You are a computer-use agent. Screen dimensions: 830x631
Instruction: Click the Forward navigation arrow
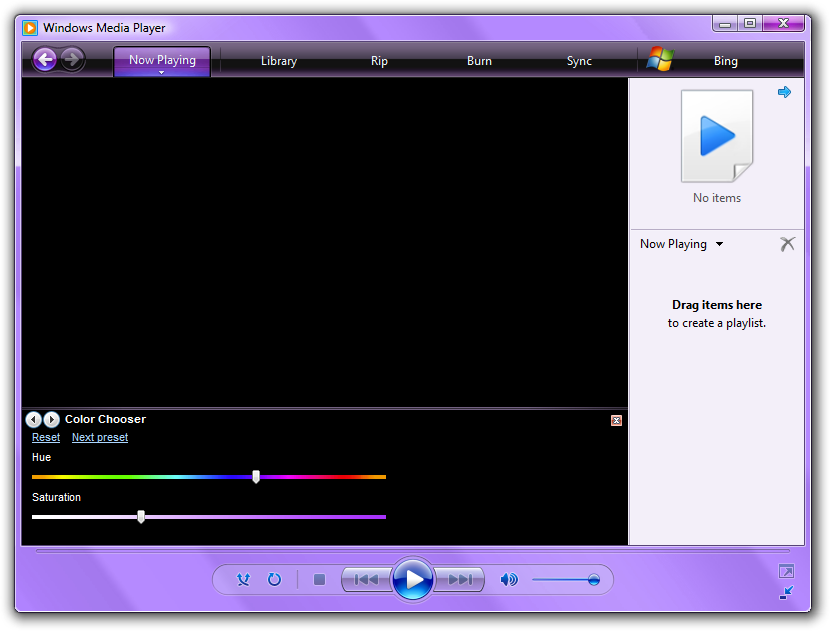(71, 60)
